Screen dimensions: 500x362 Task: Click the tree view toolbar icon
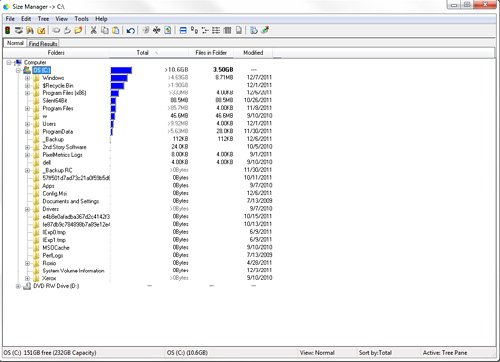coord(205,30)
